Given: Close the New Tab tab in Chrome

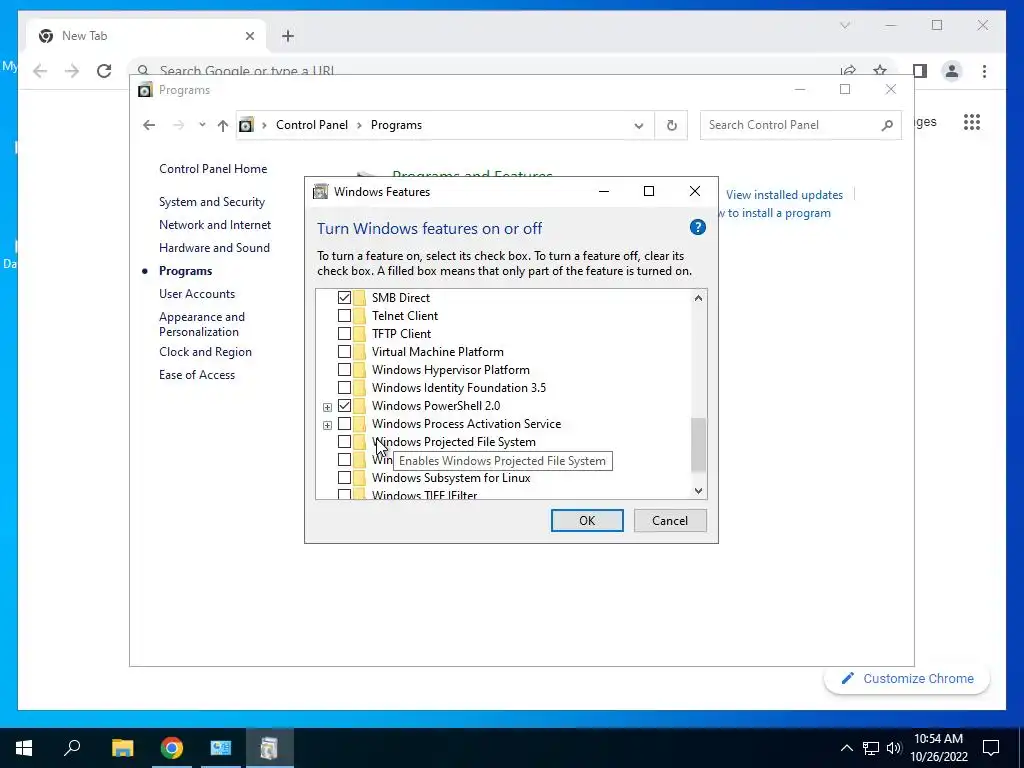Looking at the screenshot, I should tap(249, 36).
